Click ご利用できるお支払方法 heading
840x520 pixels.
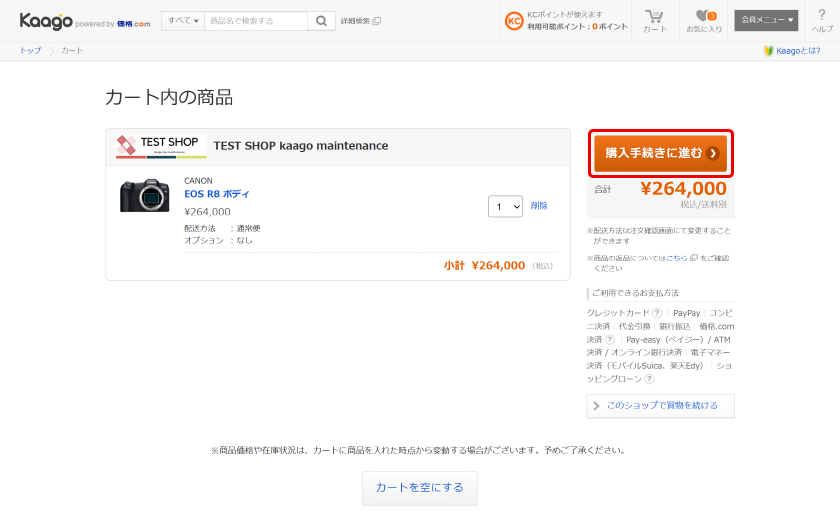click(635, 293)
